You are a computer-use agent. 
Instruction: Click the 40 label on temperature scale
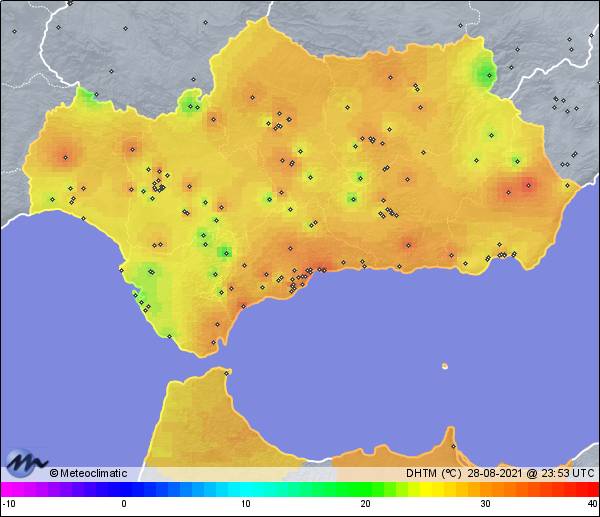[x=593, y=504]
